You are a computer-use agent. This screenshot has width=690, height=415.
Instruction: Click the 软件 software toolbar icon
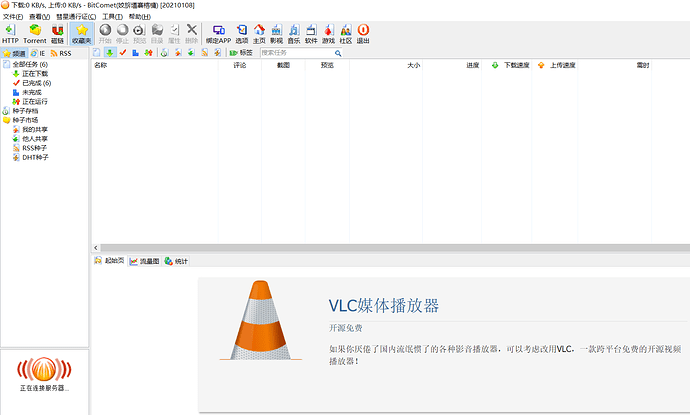pyautogui.click(x=311, y=34)
